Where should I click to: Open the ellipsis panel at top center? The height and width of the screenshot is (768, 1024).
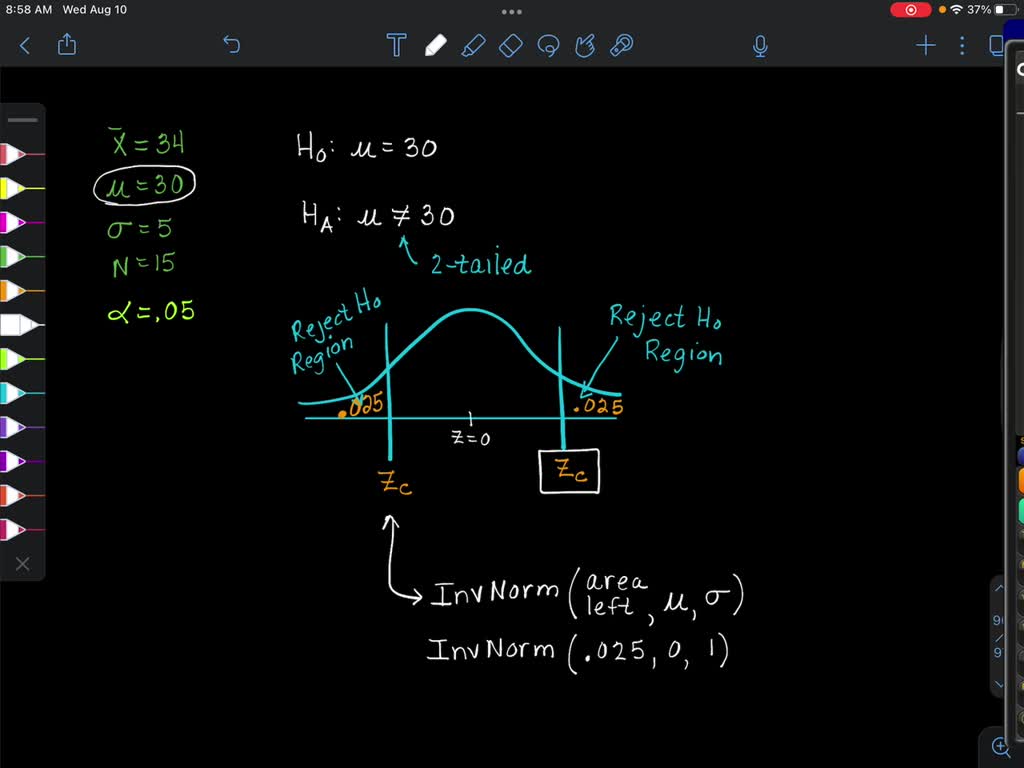click(512, 11)
